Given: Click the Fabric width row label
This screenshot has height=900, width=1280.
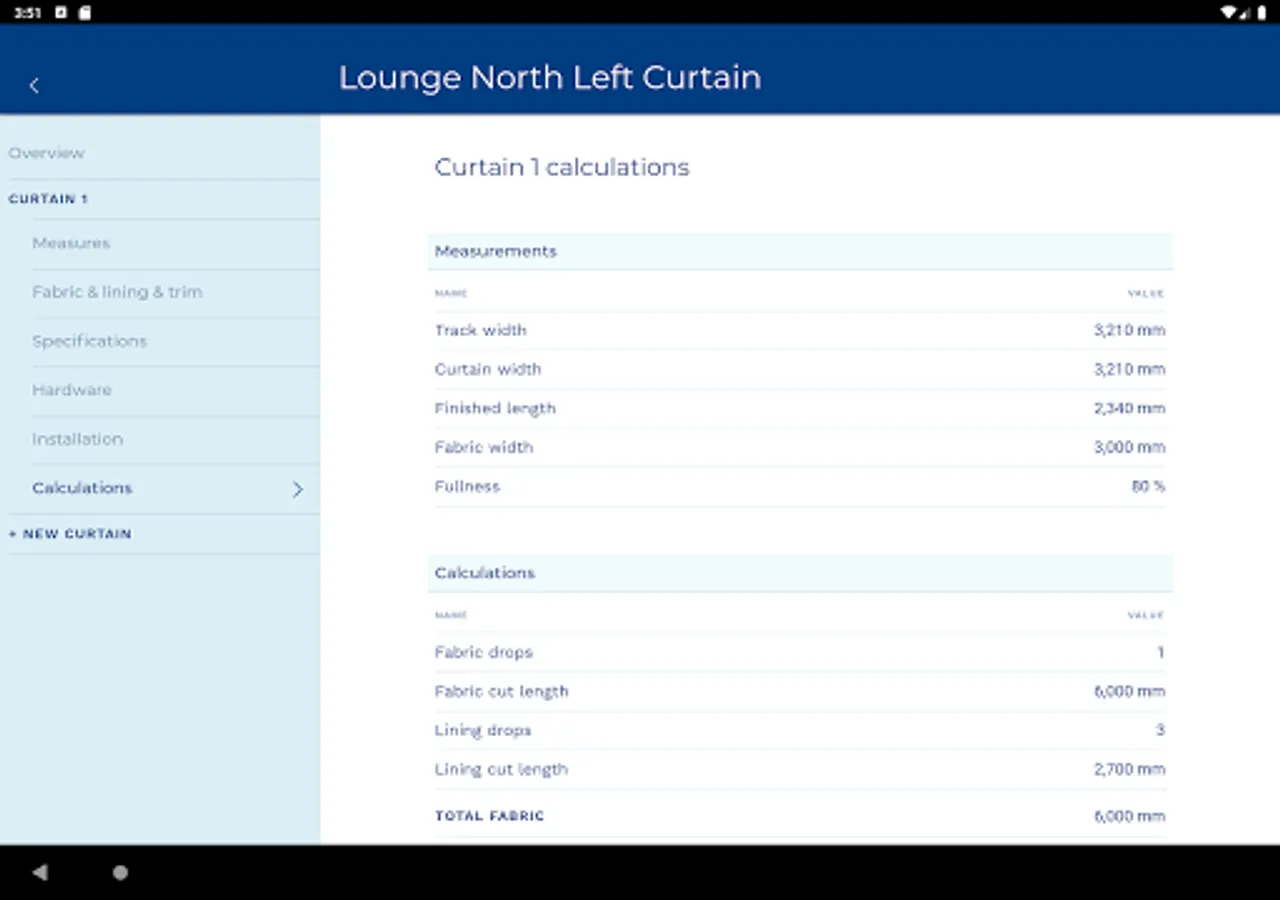Looking at the screenshot, I should 484,447.
